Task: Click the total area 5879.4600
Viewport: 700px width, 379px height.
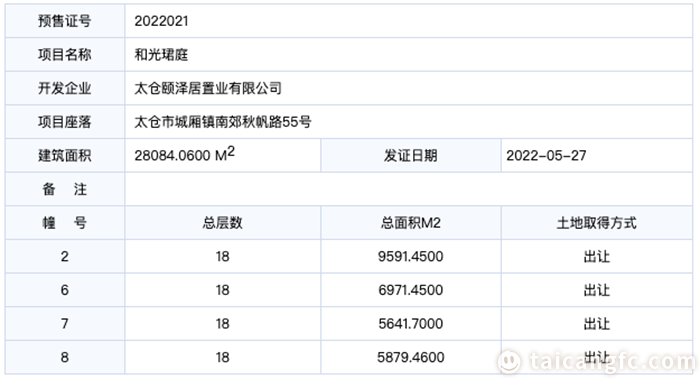Action: coord(411,357)
